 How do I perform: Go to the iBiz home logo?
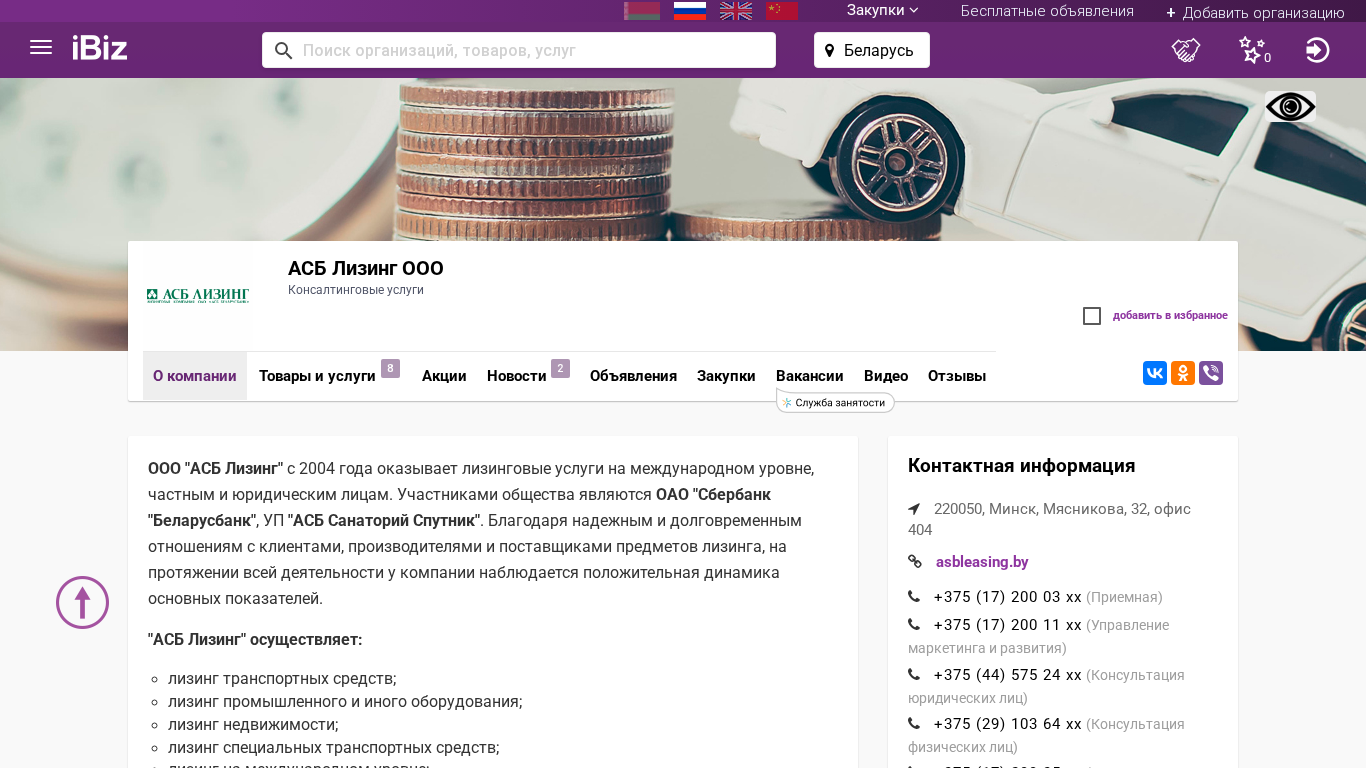coord(100,48)
